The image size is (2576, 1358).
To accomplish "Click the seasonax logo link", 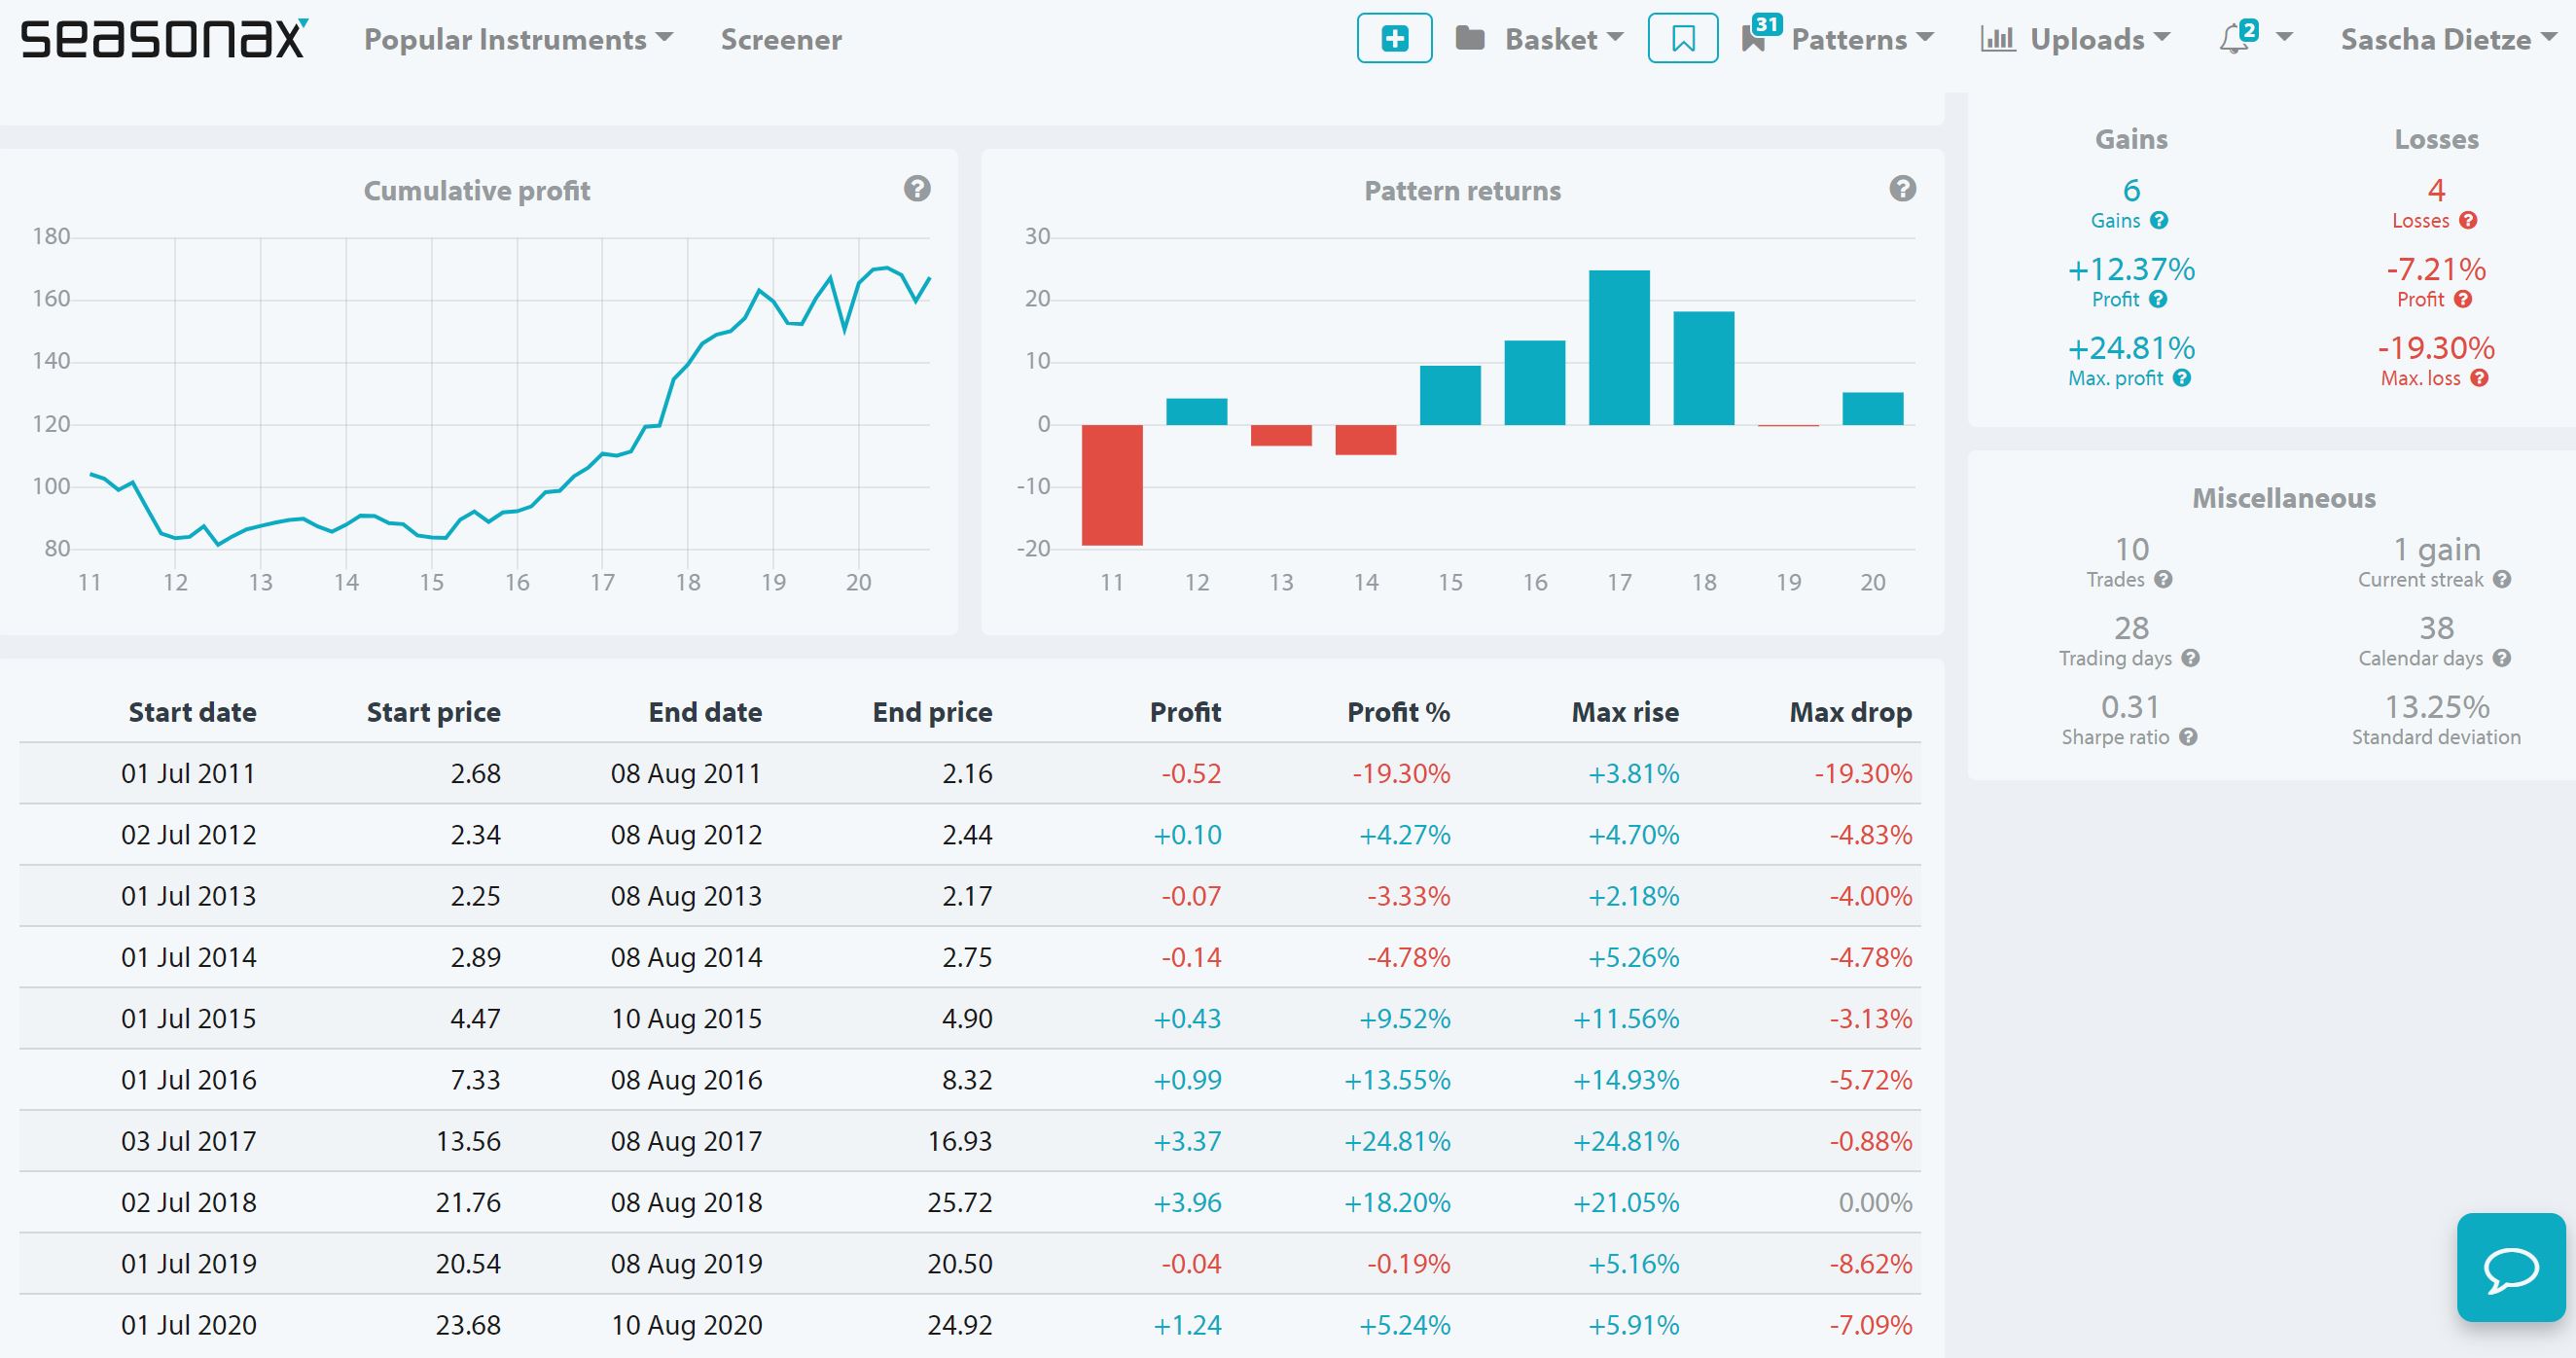I will click(x=164, y=39).
